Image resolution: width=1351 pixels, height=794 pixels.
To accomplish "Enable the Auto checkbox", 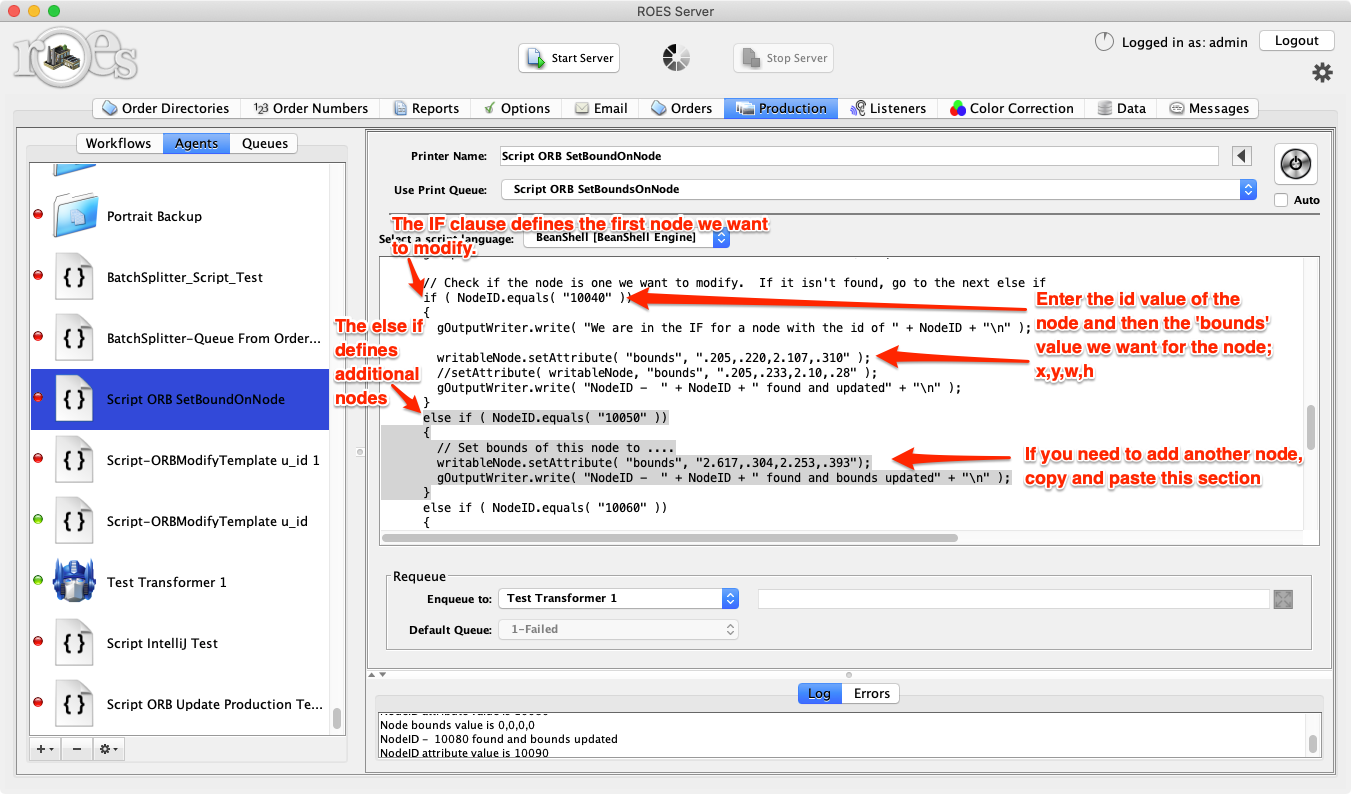I will tap(1281, 200).
